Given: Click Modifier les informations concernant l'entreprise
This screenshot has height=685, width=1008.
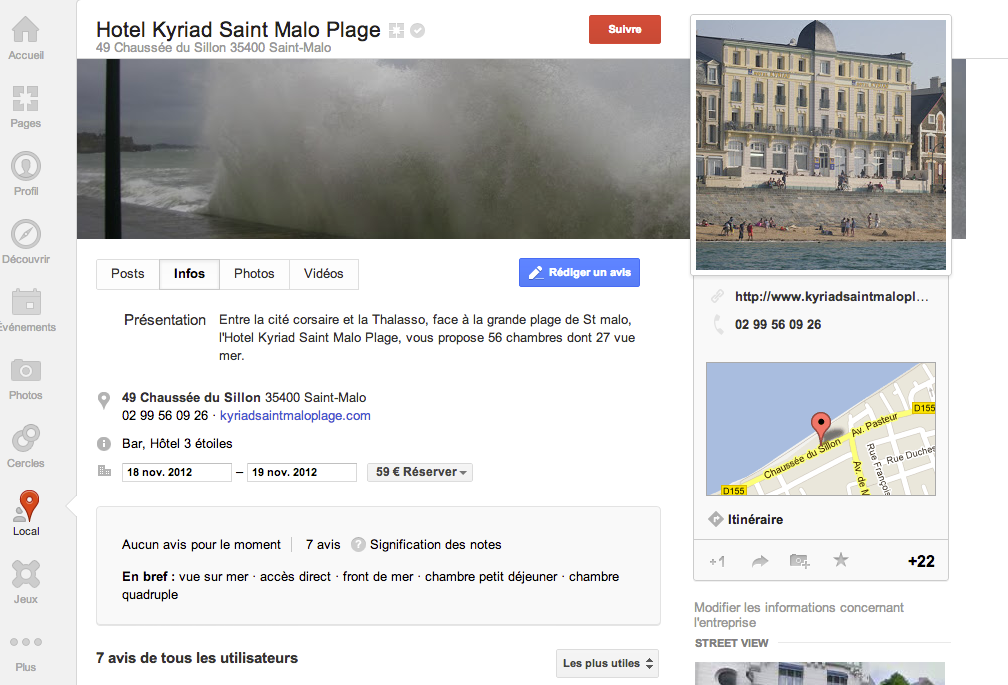Looking at the screenshot, I should click(799, 615).
